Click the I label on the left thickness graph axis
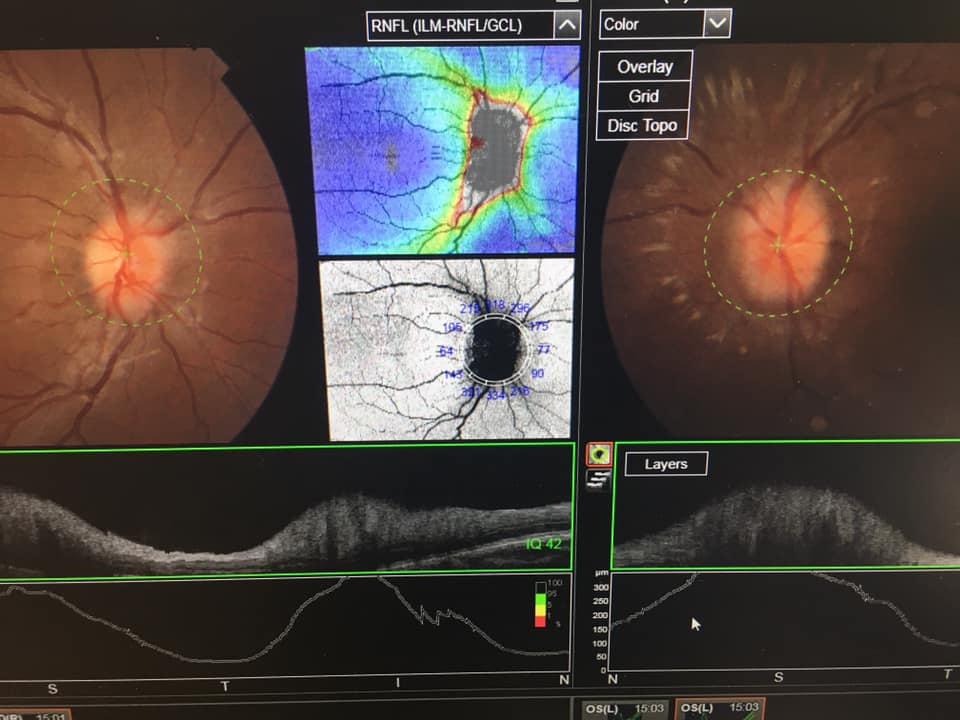This screenshot has width=960, height=720. 399,682
